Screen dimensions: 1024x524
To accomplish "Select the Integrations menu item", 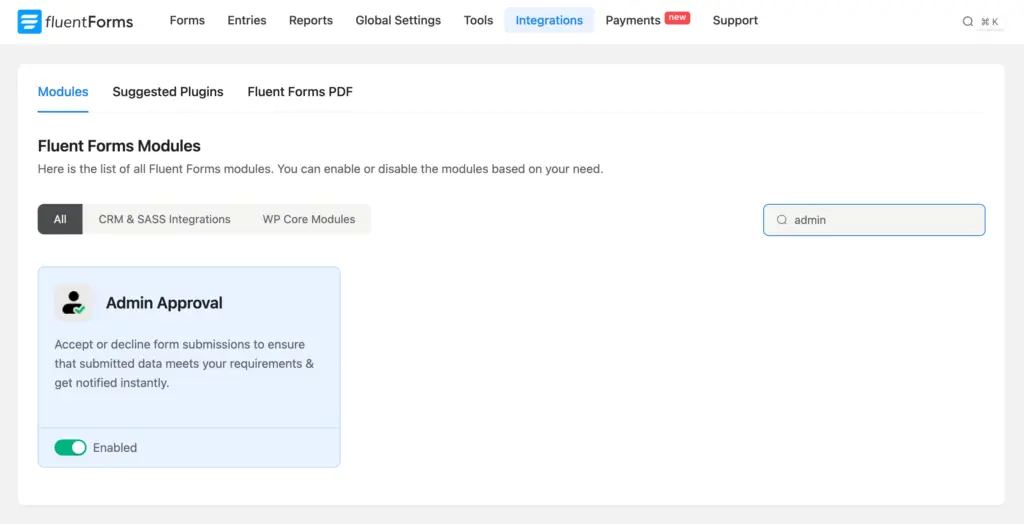I will pyautogui.click(x=549, y=20).
